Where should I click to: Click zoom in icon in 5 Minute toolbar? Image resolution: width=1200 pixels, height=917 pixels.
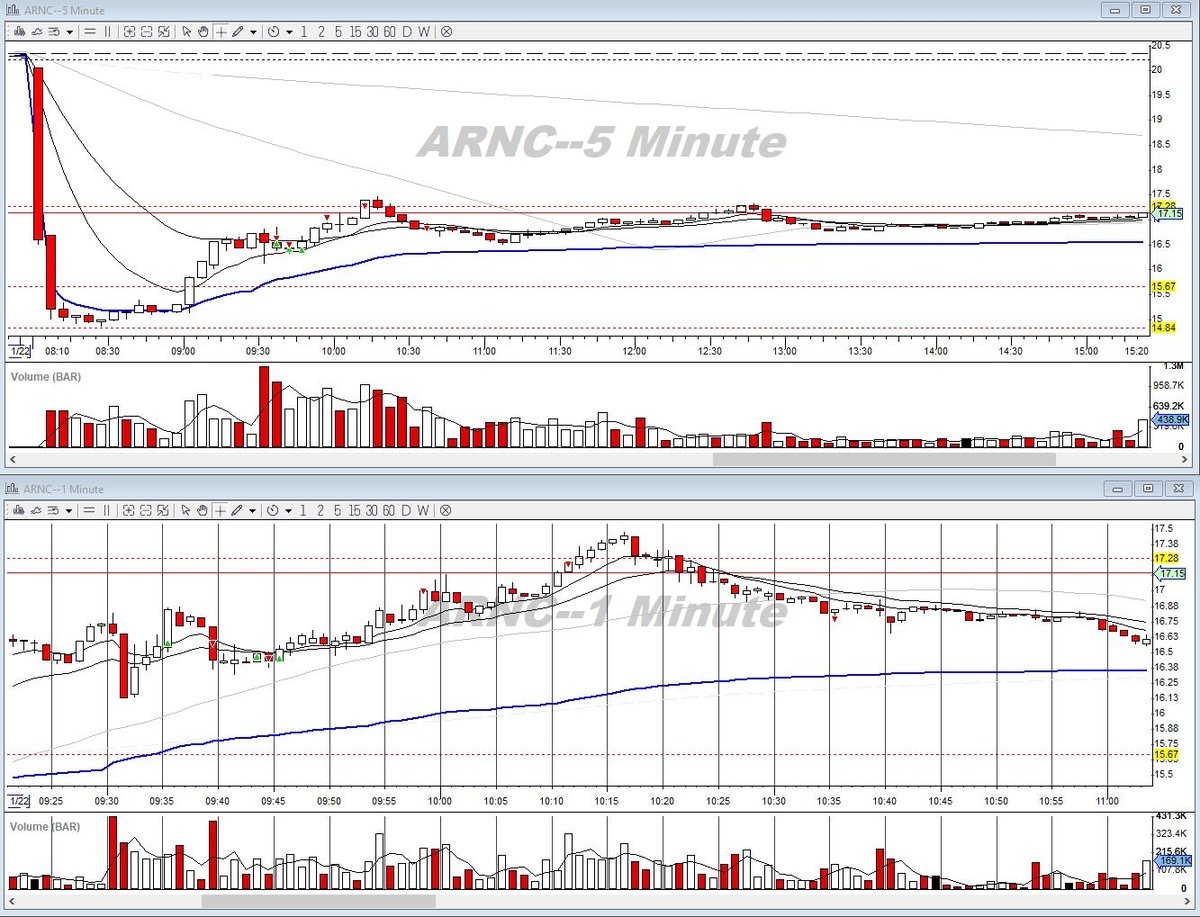130,31
